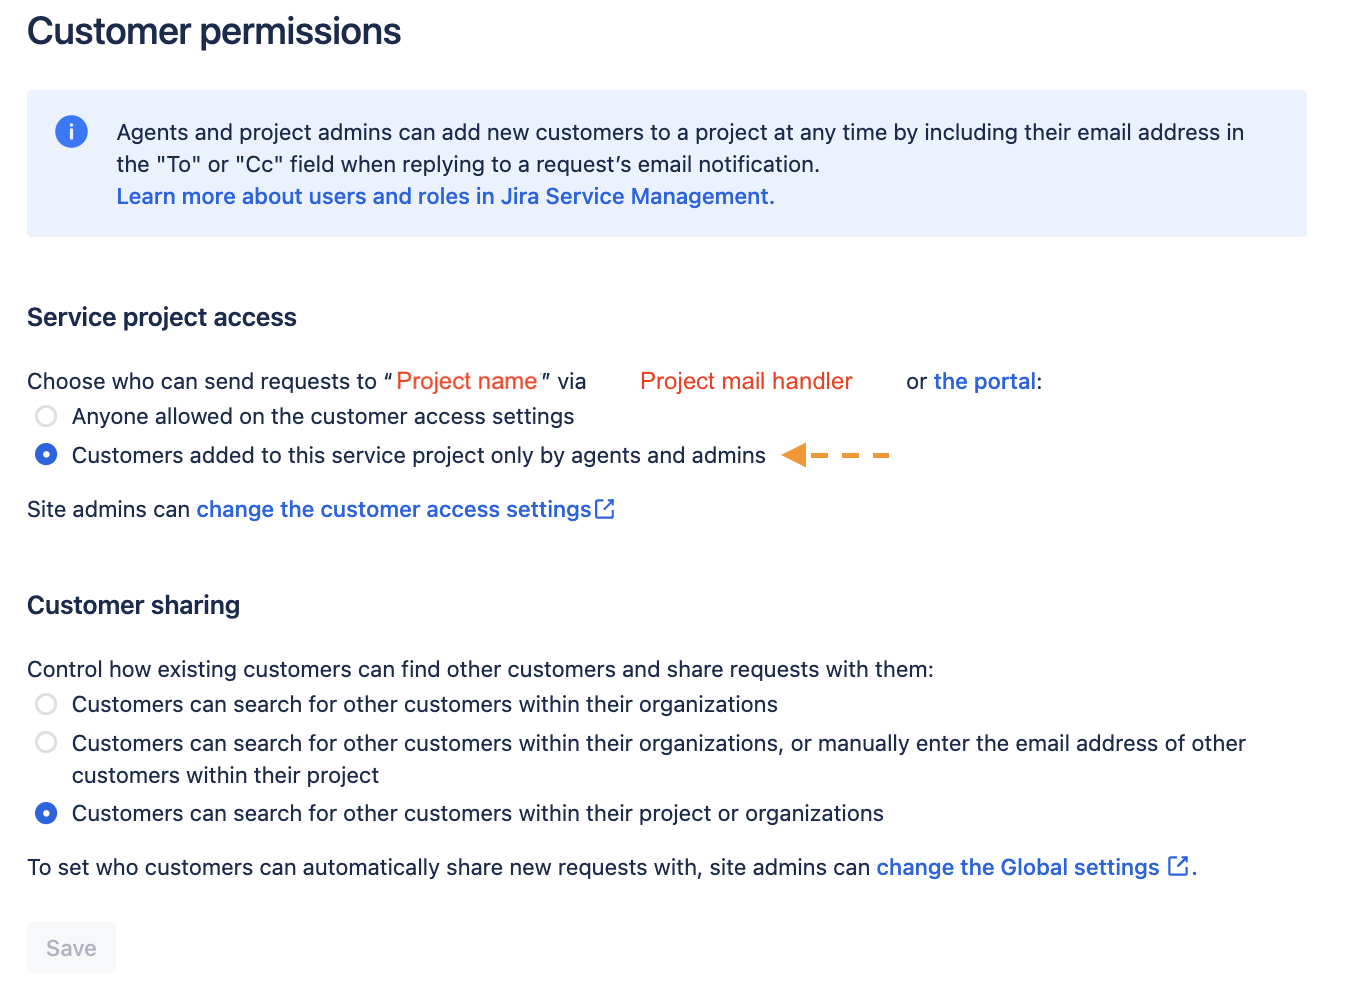Image resolution: width=1356 pixels, height=998 pixels.
Task: Open "change the customer access settings" link
Action: pos(393,508)
